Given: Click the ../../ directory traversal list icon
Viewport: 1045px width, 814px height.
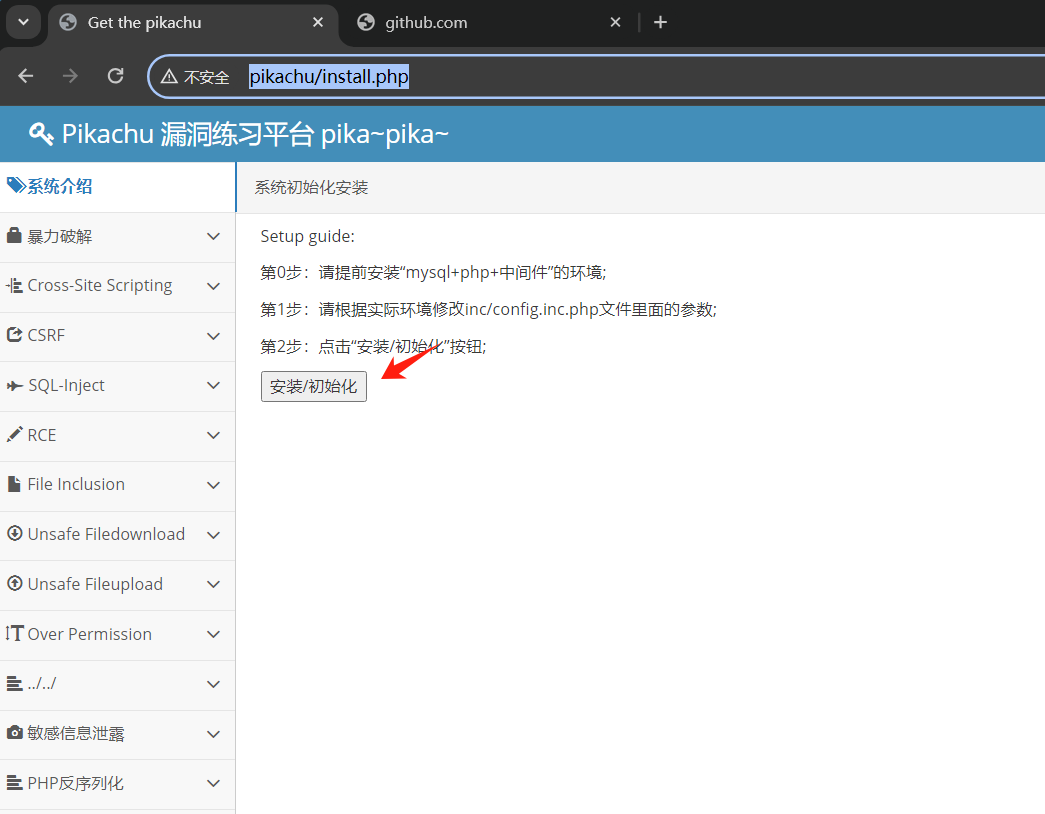Looking at the screenshot, I should [15, 683].
